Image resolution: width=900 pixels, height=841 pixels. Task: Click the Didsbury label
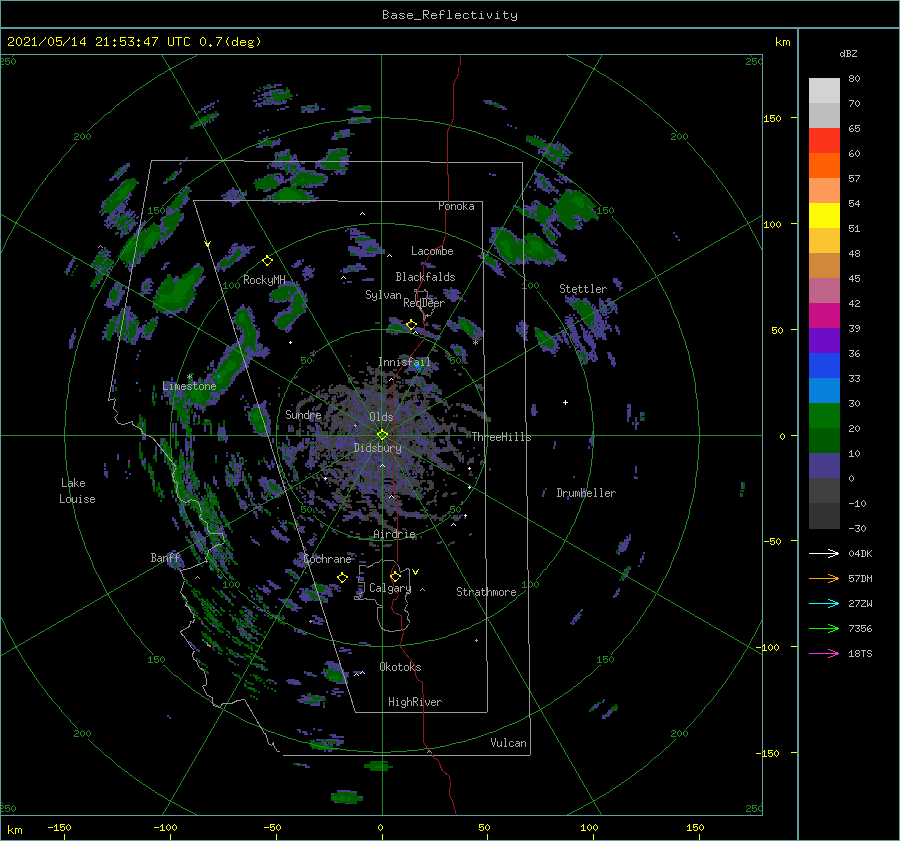[x=378, y=448]
